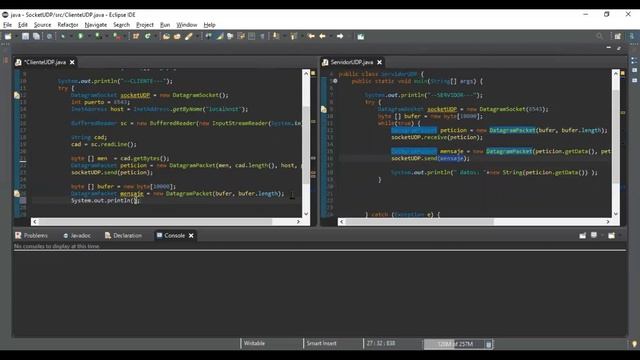Toggle the Pin Console icon
640x360 pixels.
pyautogui.click(x=583, y=236)
